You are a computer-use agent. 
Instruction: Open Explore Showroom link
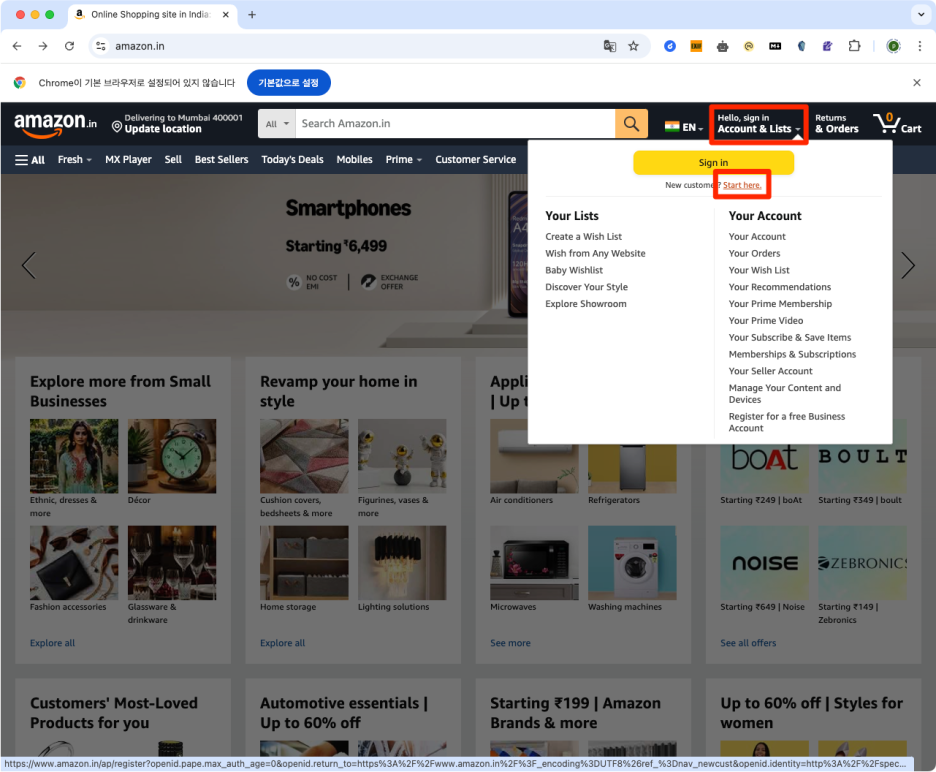[x=586, y=303]
